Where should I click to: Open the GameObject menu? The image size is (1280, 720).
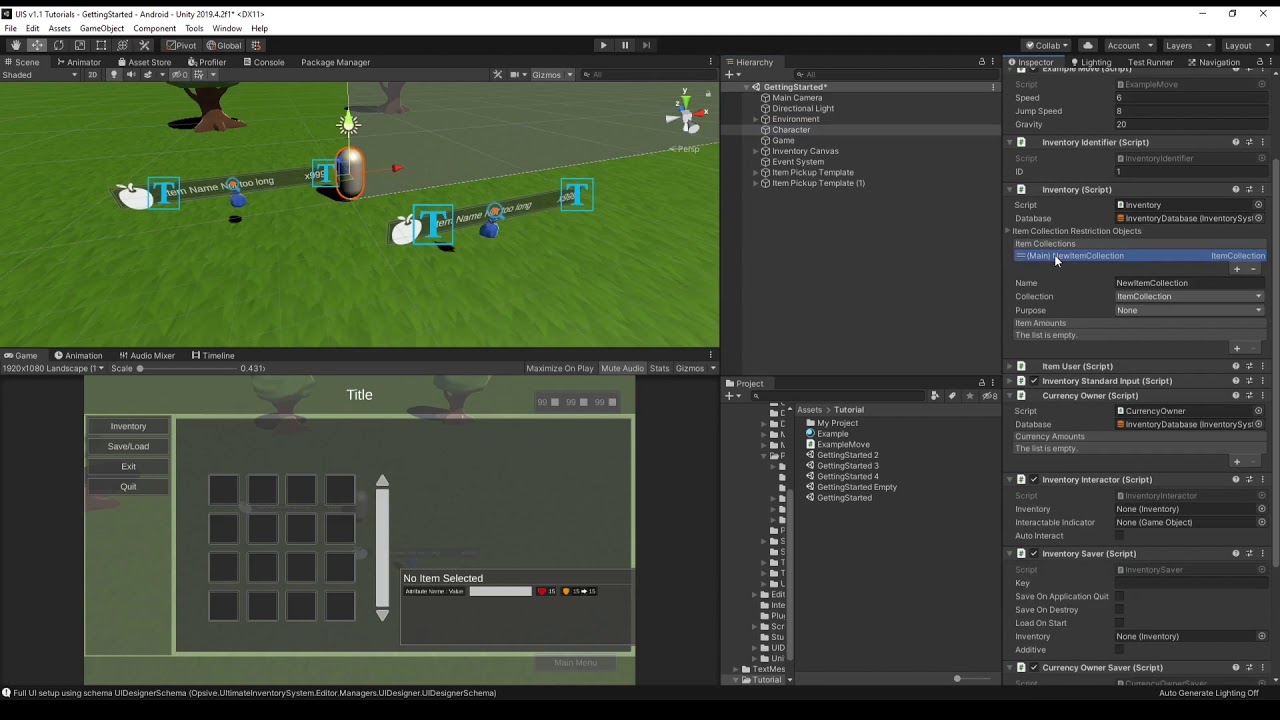coord(102,28)
